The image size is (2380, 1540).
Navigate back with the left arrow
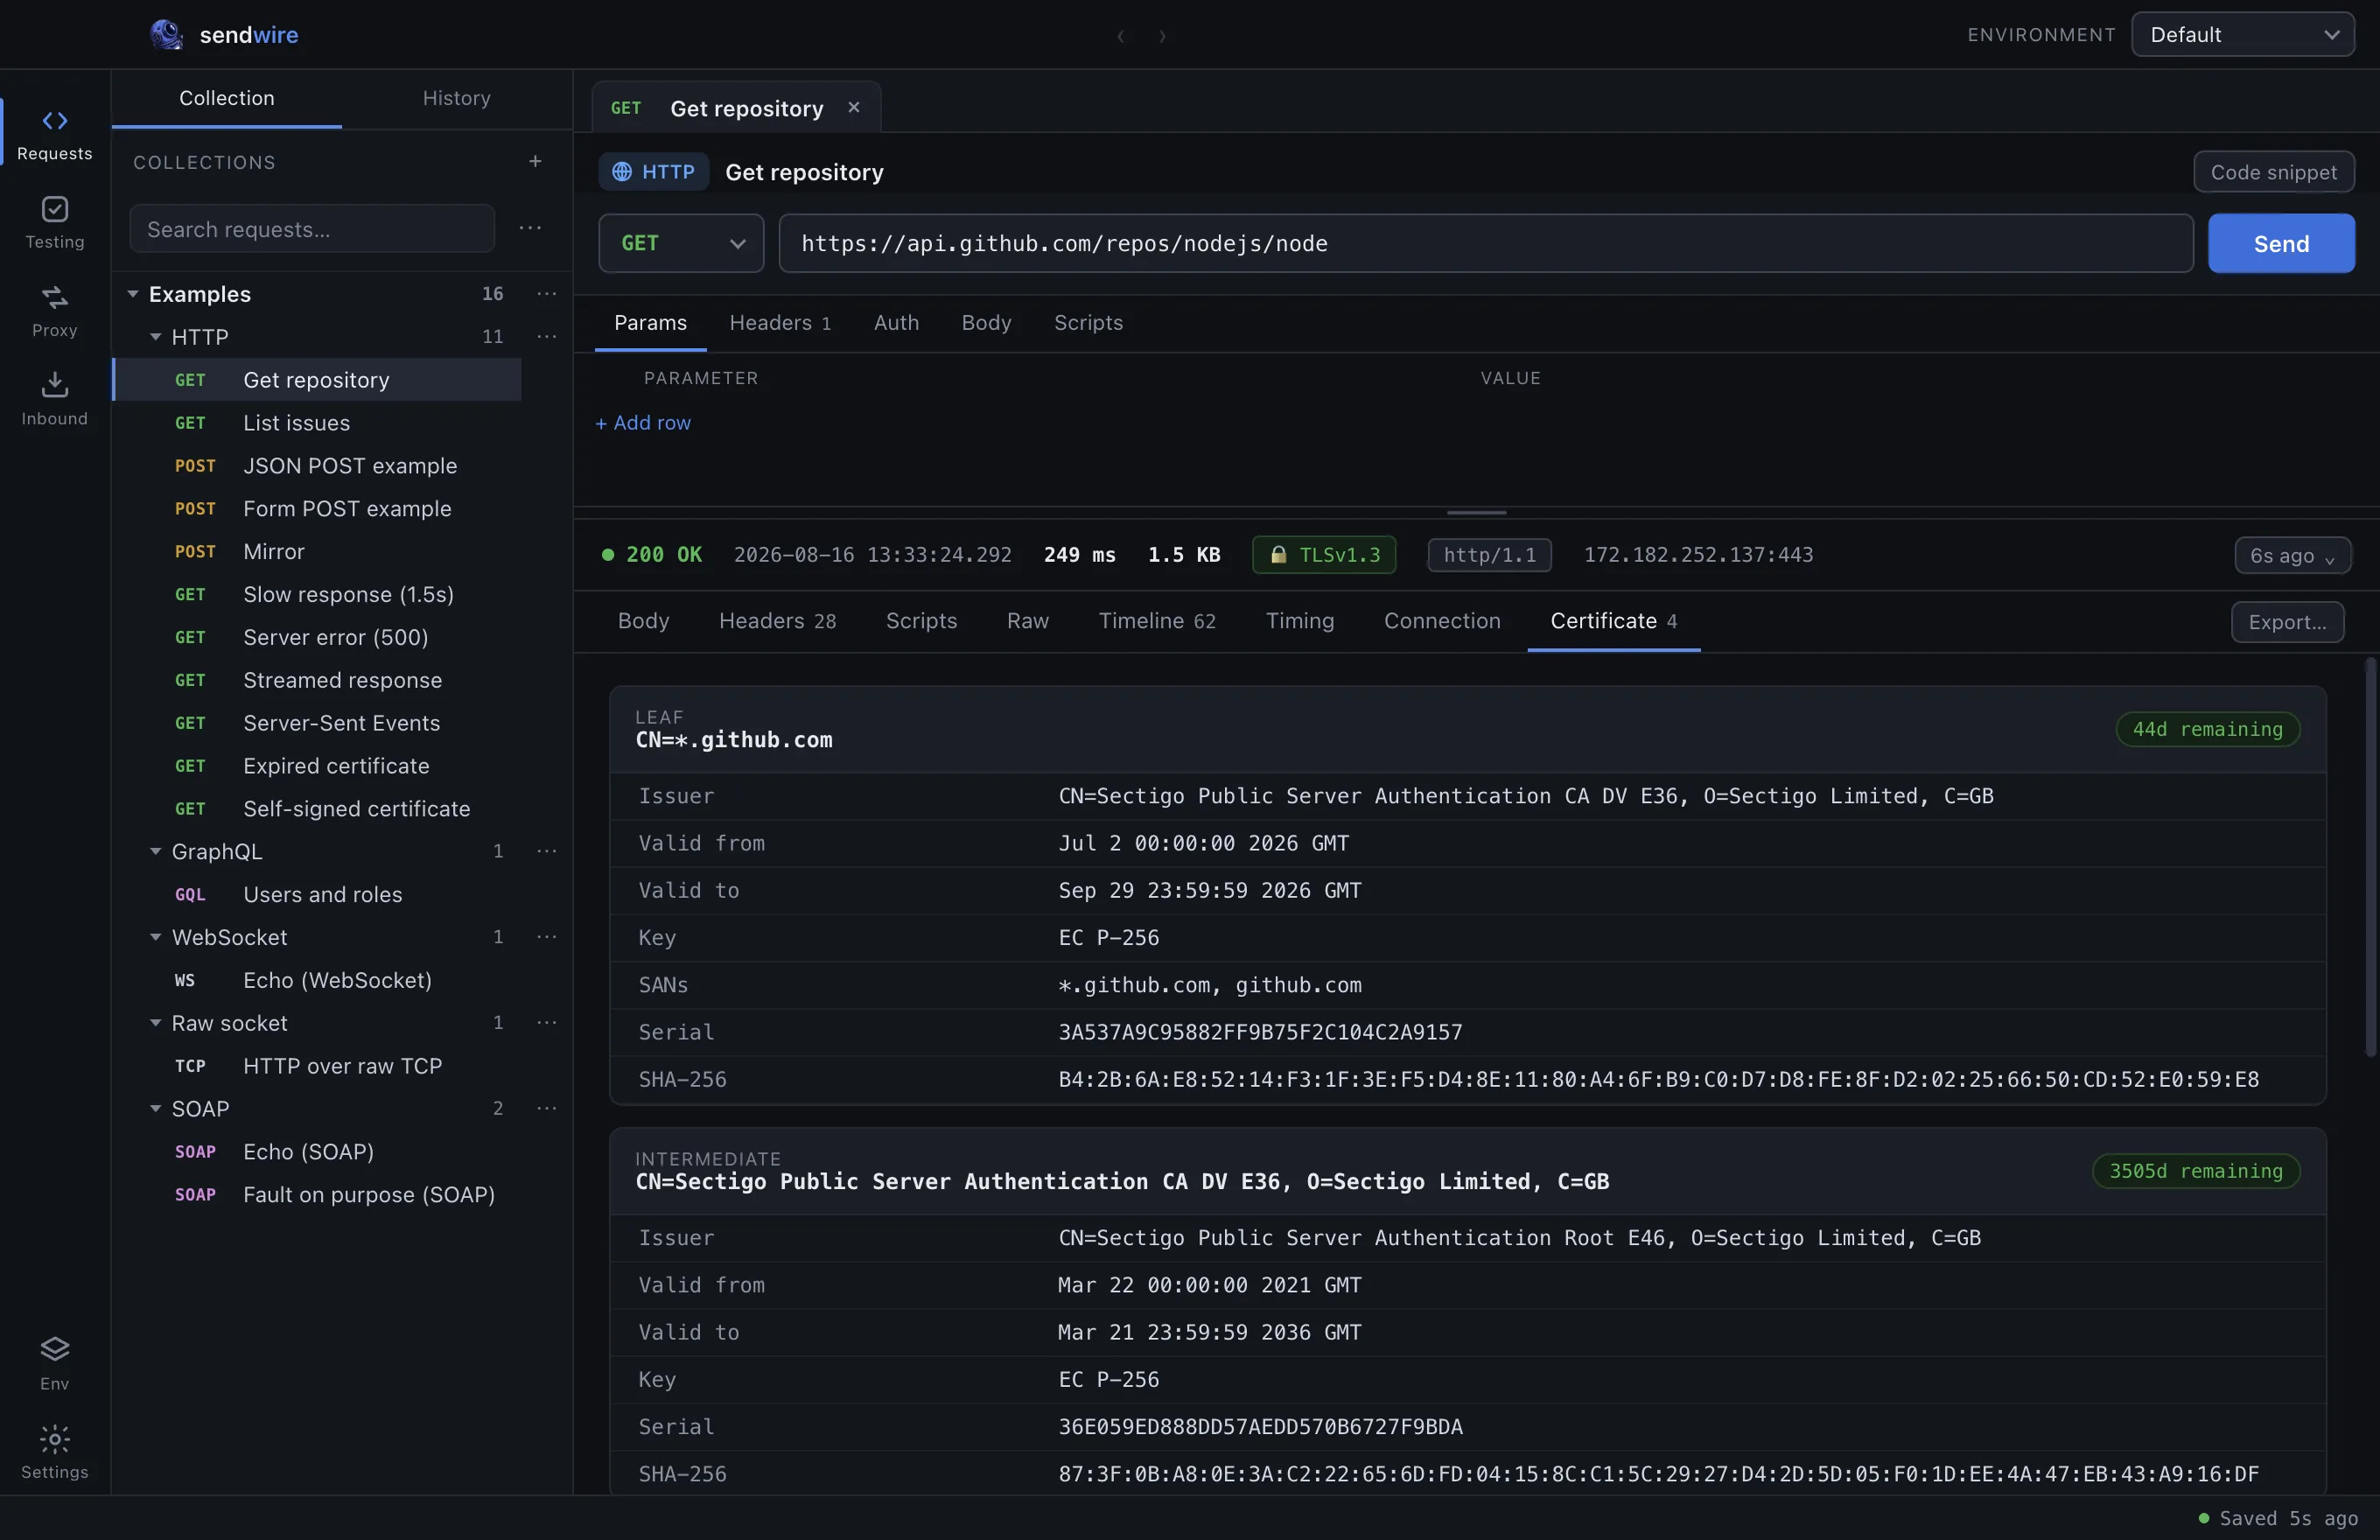[1121, 36]
